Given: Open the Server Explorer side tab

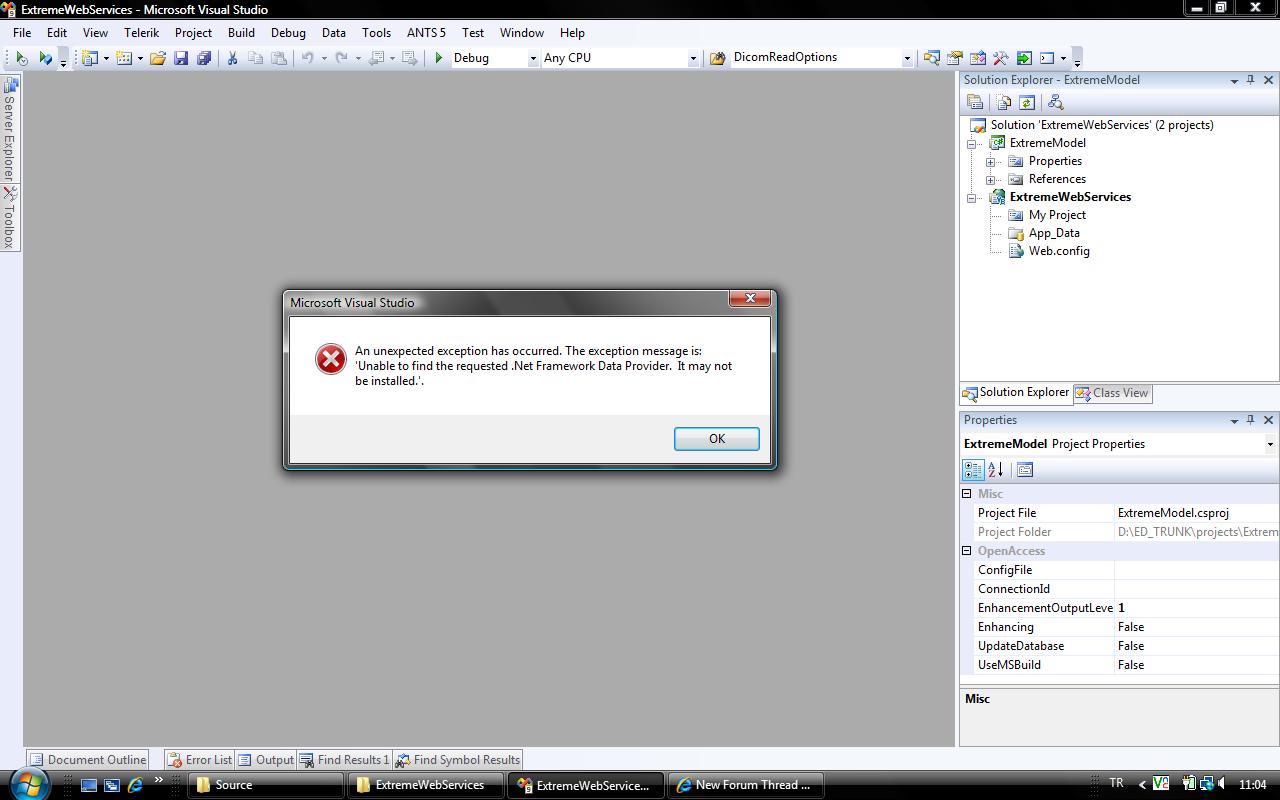Looking at the screenshot, I should [9, 129].
